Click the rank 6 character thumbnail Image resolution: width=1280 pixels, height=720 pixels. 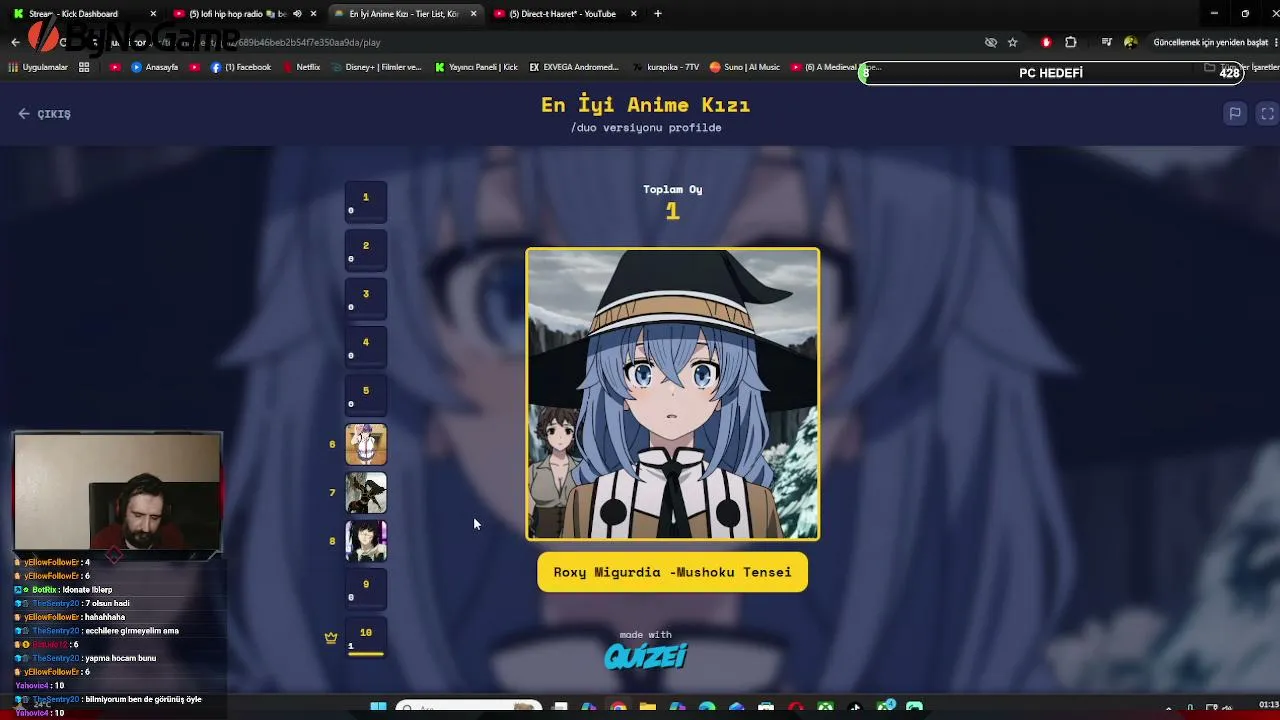pyautogui.click(x=366, y=445)
